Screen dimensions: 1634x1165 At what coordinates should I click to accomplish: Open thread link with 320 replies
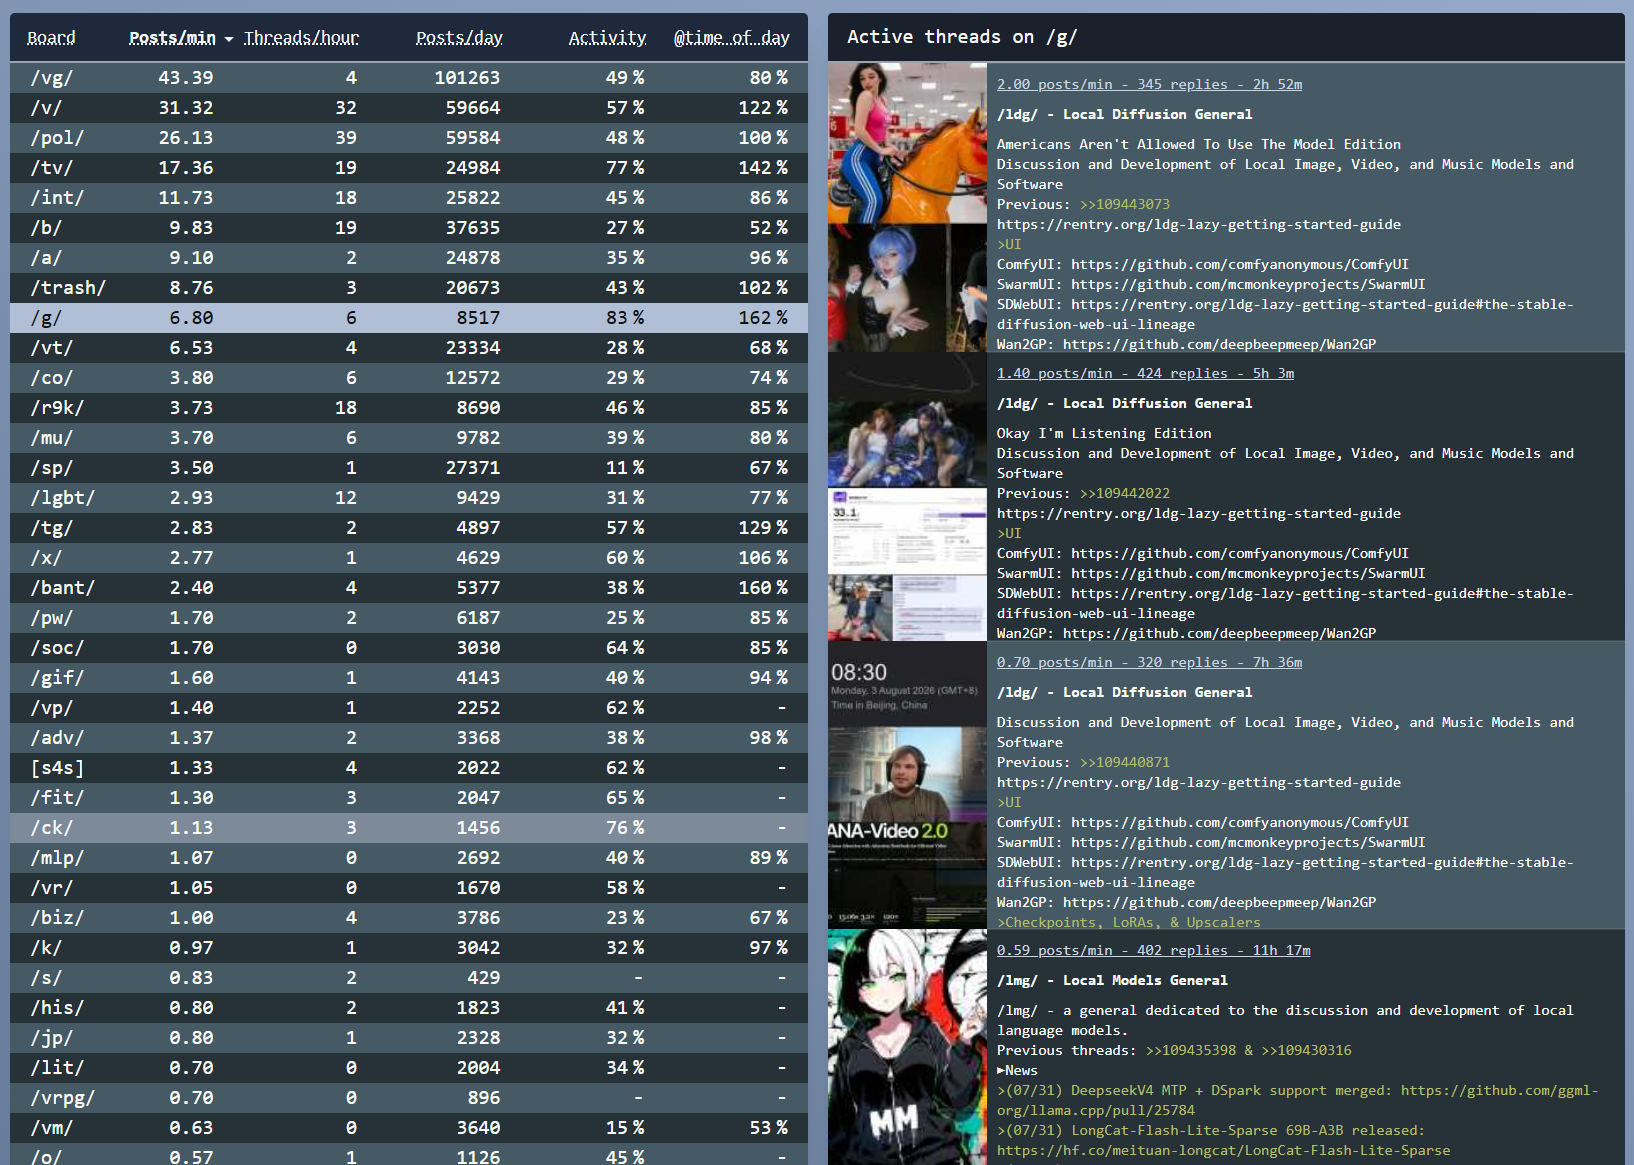[x=1149, y=663]
